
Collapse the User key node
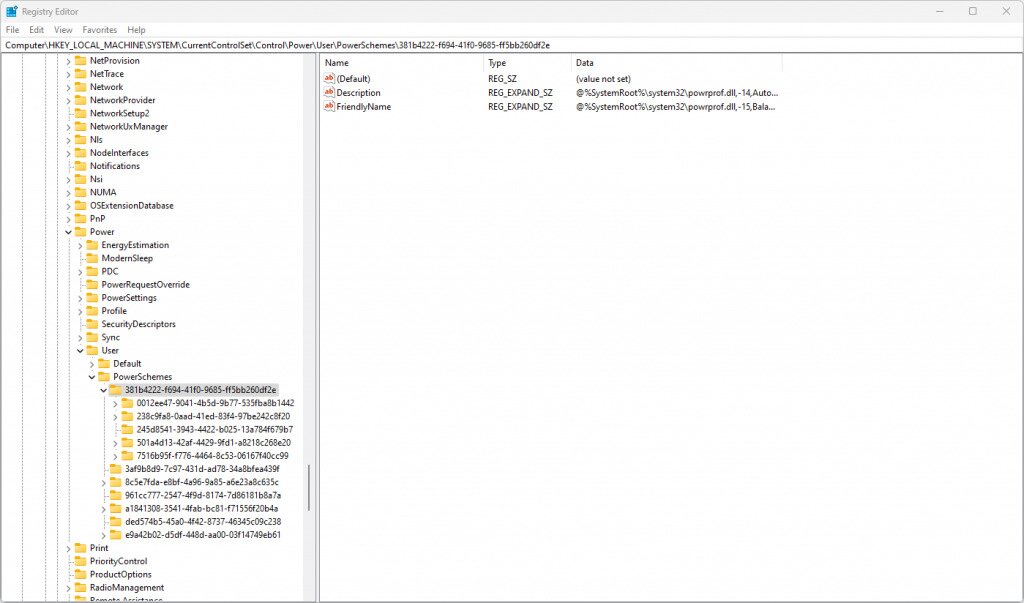(81, 351)
